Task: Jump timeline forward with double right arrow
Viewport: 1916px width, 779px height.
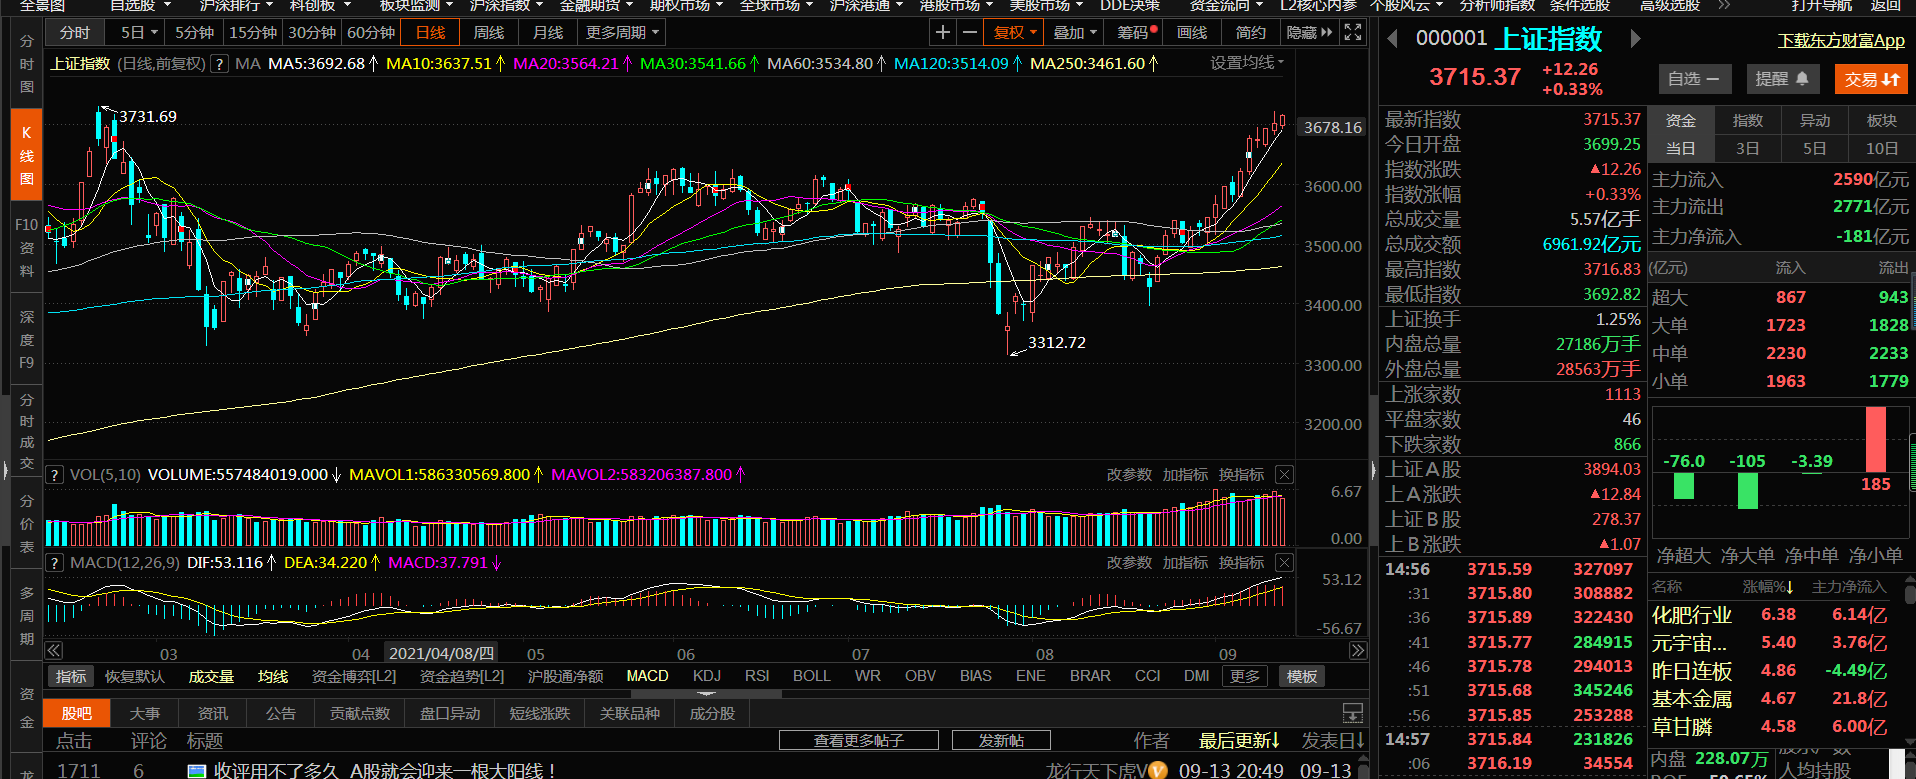Action: pos(1357,651)
